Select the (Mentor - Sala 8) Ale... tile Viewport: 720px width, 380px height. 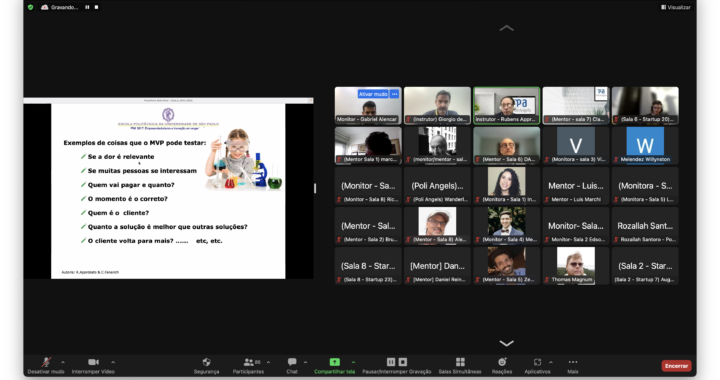tap(437, 226)
